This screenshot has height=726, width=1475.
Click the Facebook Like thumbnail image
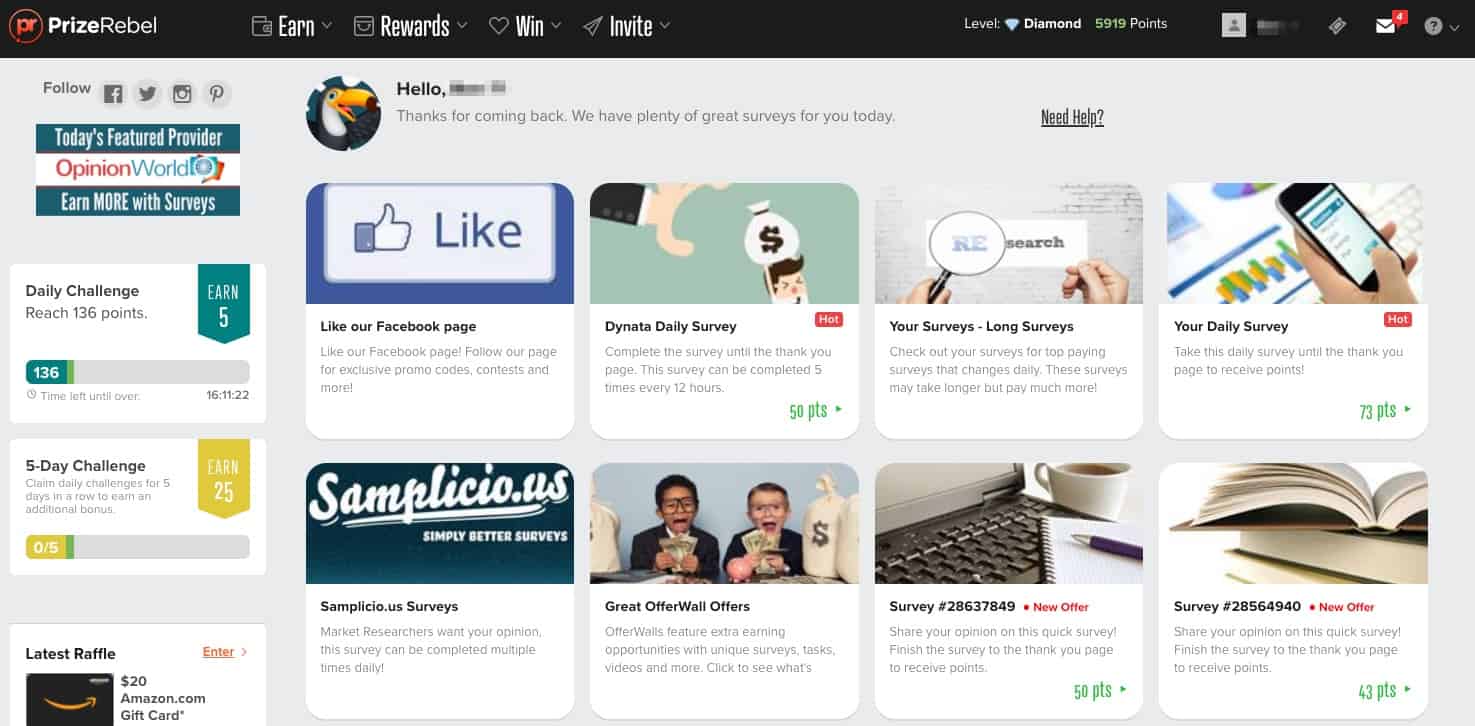click(440, 243)
